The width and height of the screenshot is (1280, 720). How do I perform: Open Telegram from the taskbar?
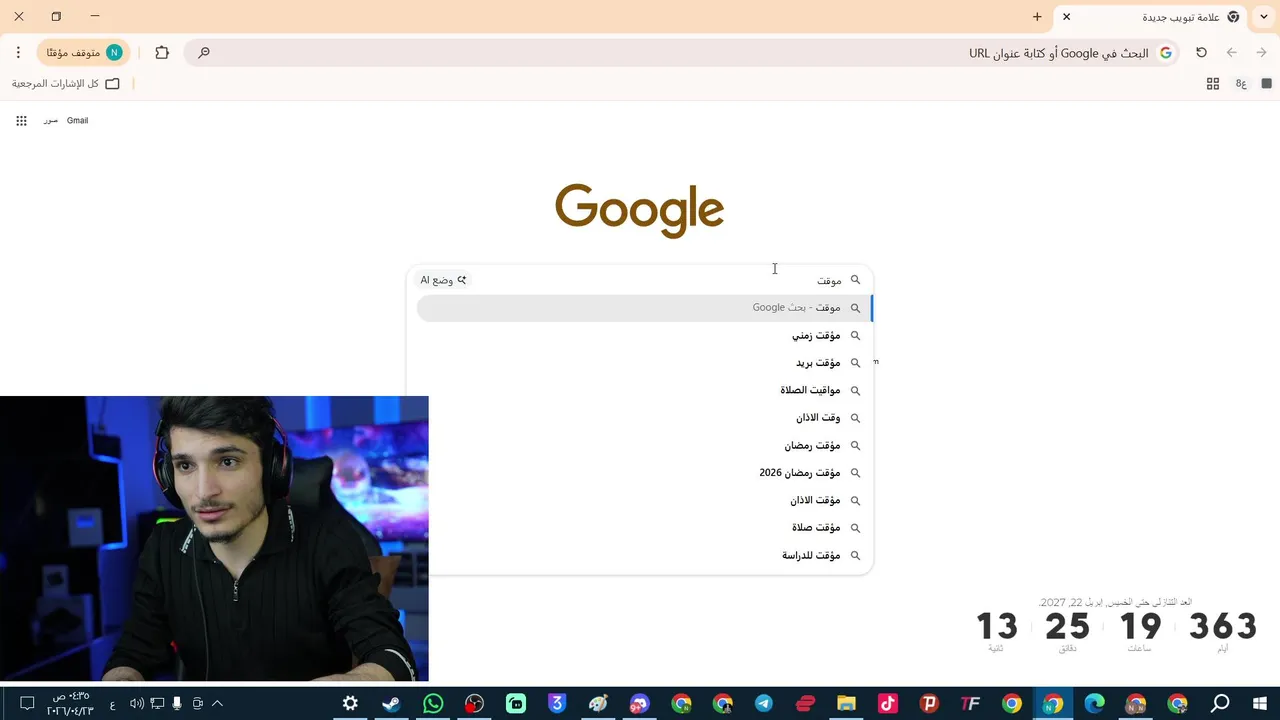pos(763,704)
